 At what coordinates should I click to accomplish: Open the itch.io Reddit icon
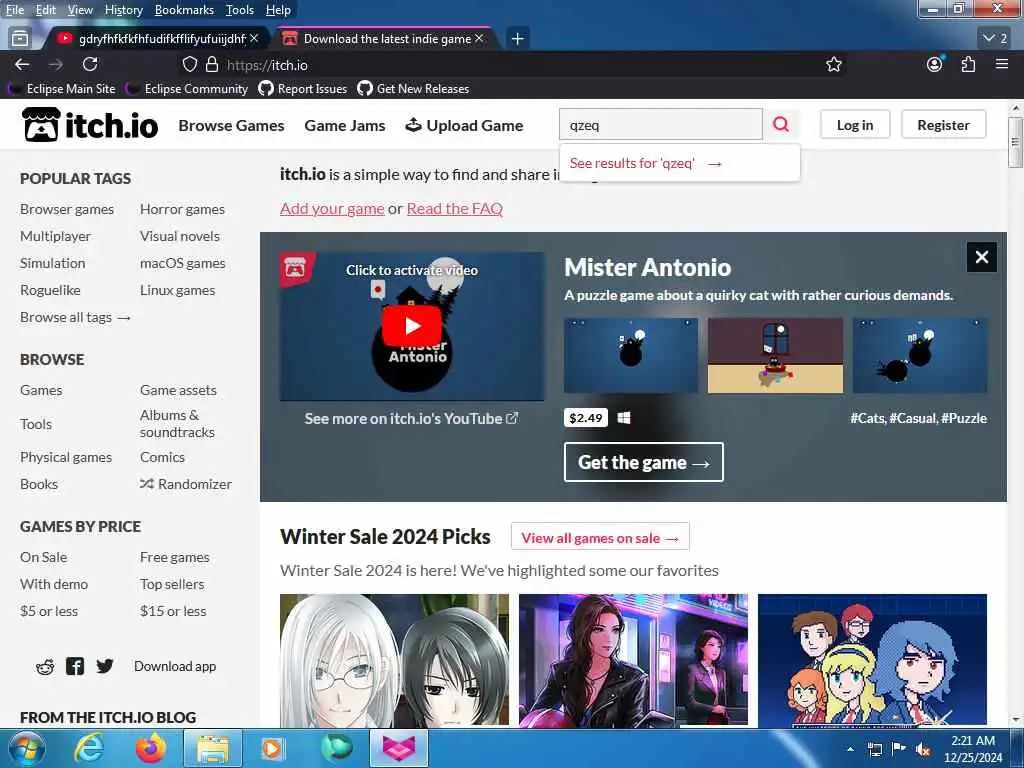(45, 667)
